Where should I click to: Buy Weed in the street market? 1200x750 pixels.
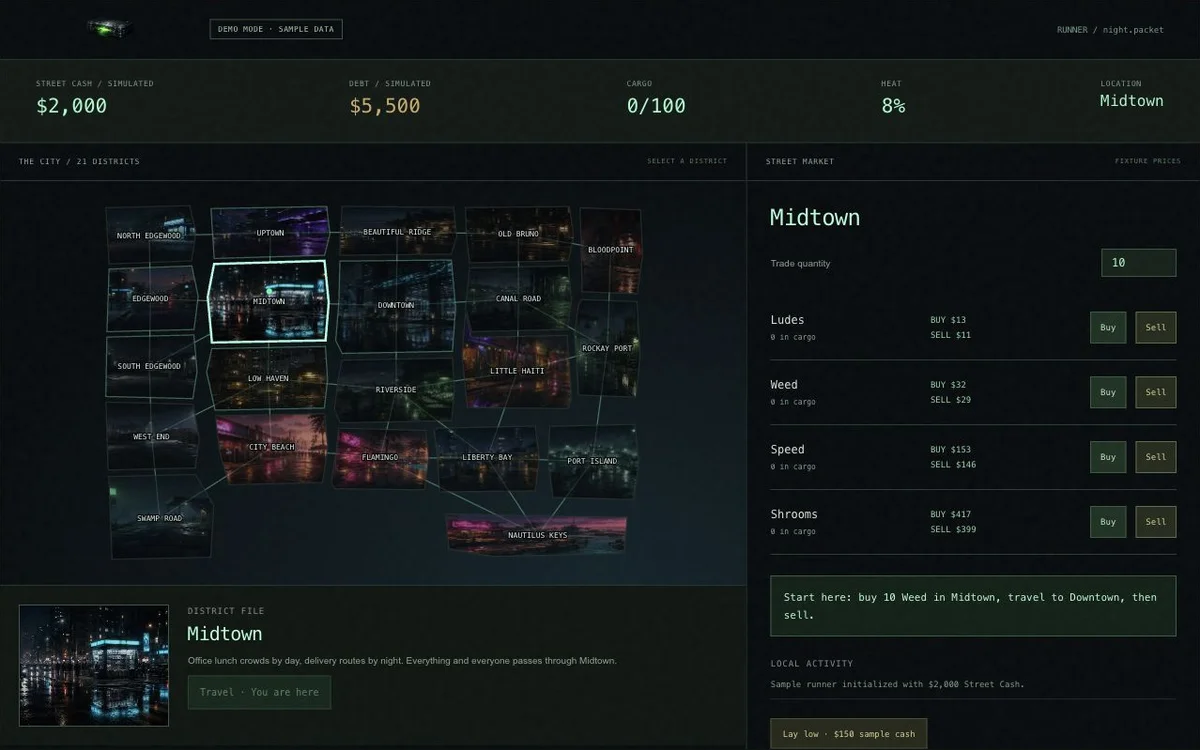point(1108,392)
